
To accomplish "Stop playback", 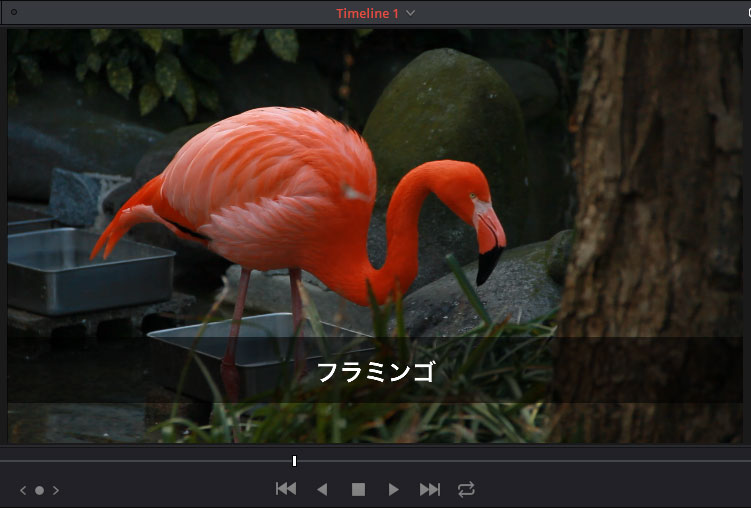I will 358,489.
